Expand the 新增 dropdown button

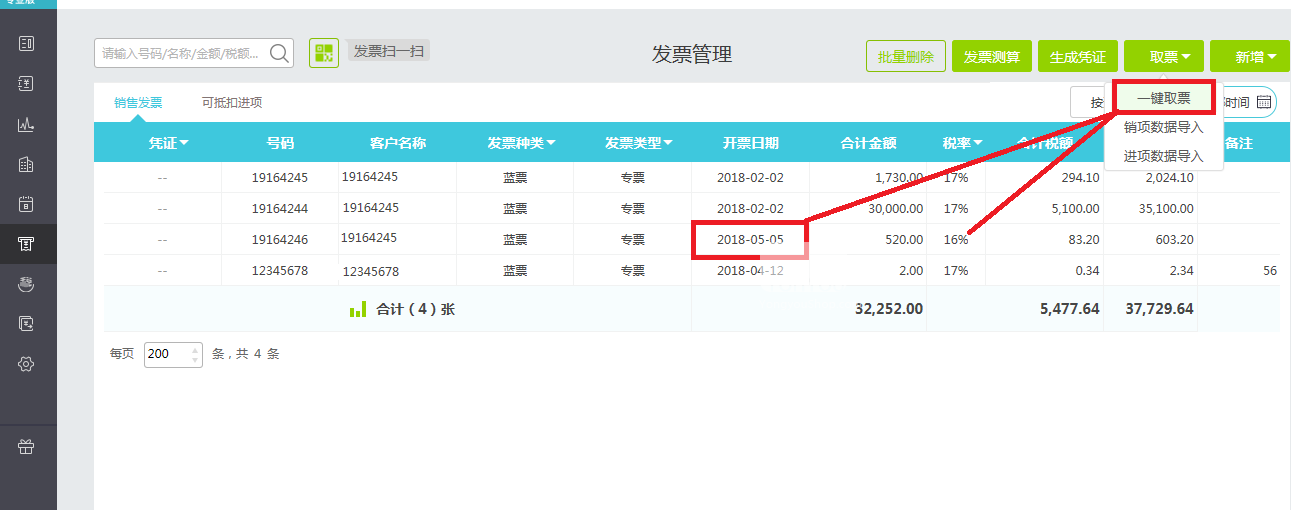coord(1250,57)
